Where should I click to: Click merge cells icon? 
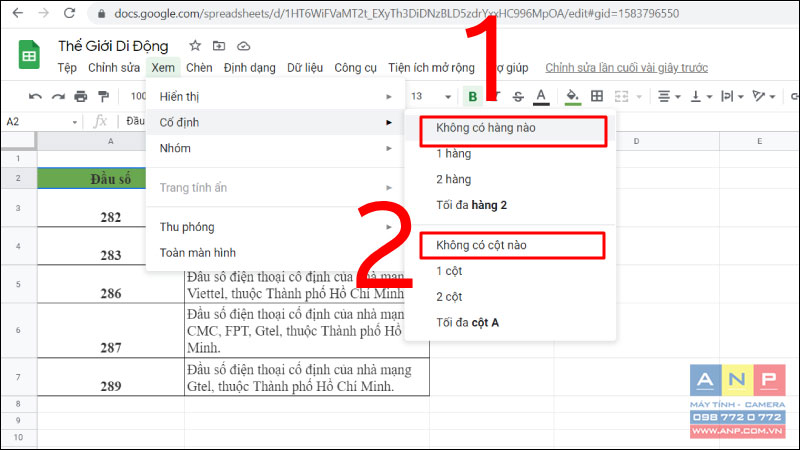click(621, 96)
